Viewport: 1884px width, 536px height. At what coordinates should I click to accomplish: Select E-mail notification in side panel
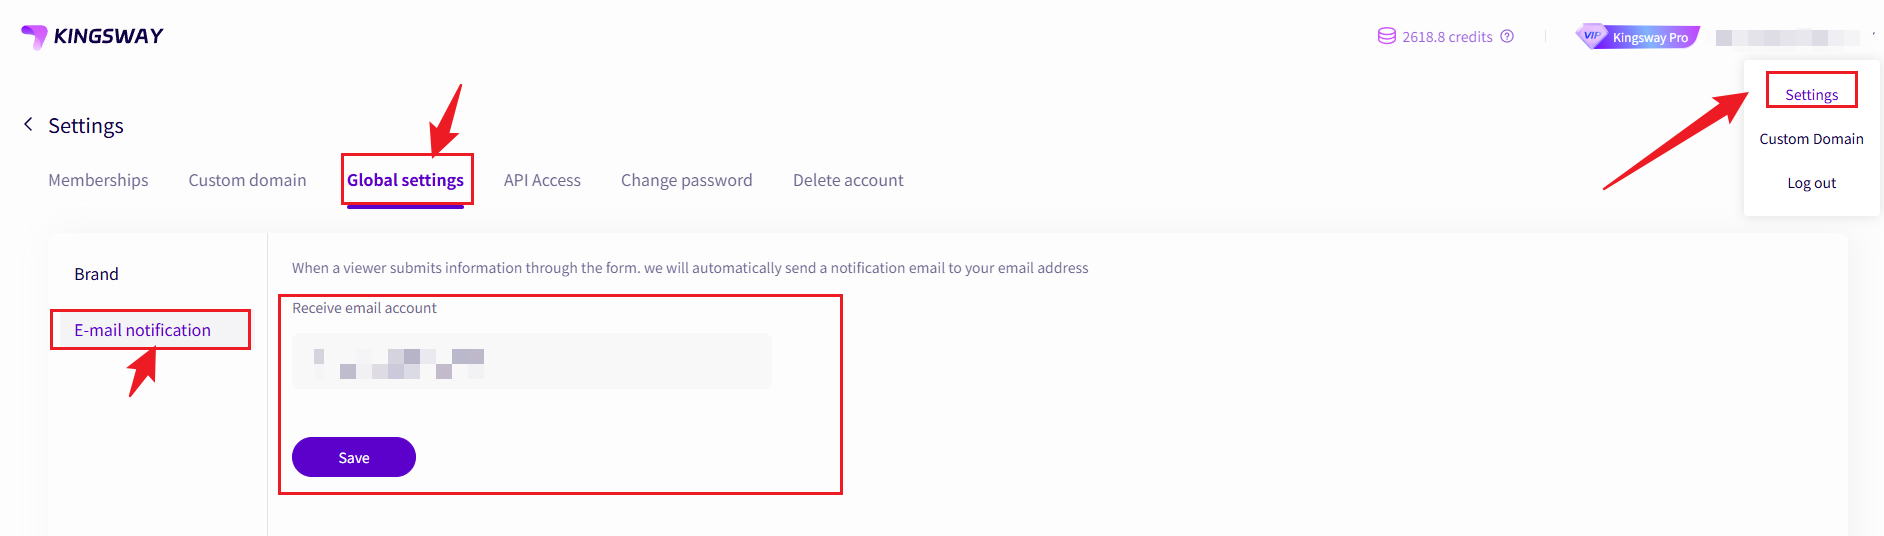pyautogui.click(x=142, y=330)
